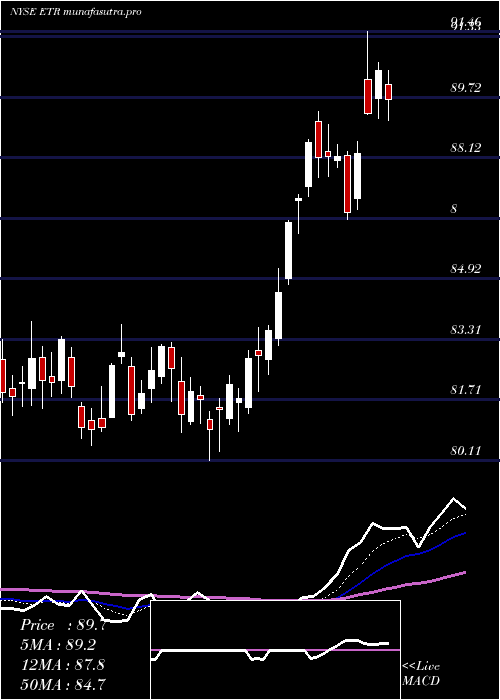The image size is (500, 700).
Task: Click the Price : 89.7 readout
Action: pos(63,625)
